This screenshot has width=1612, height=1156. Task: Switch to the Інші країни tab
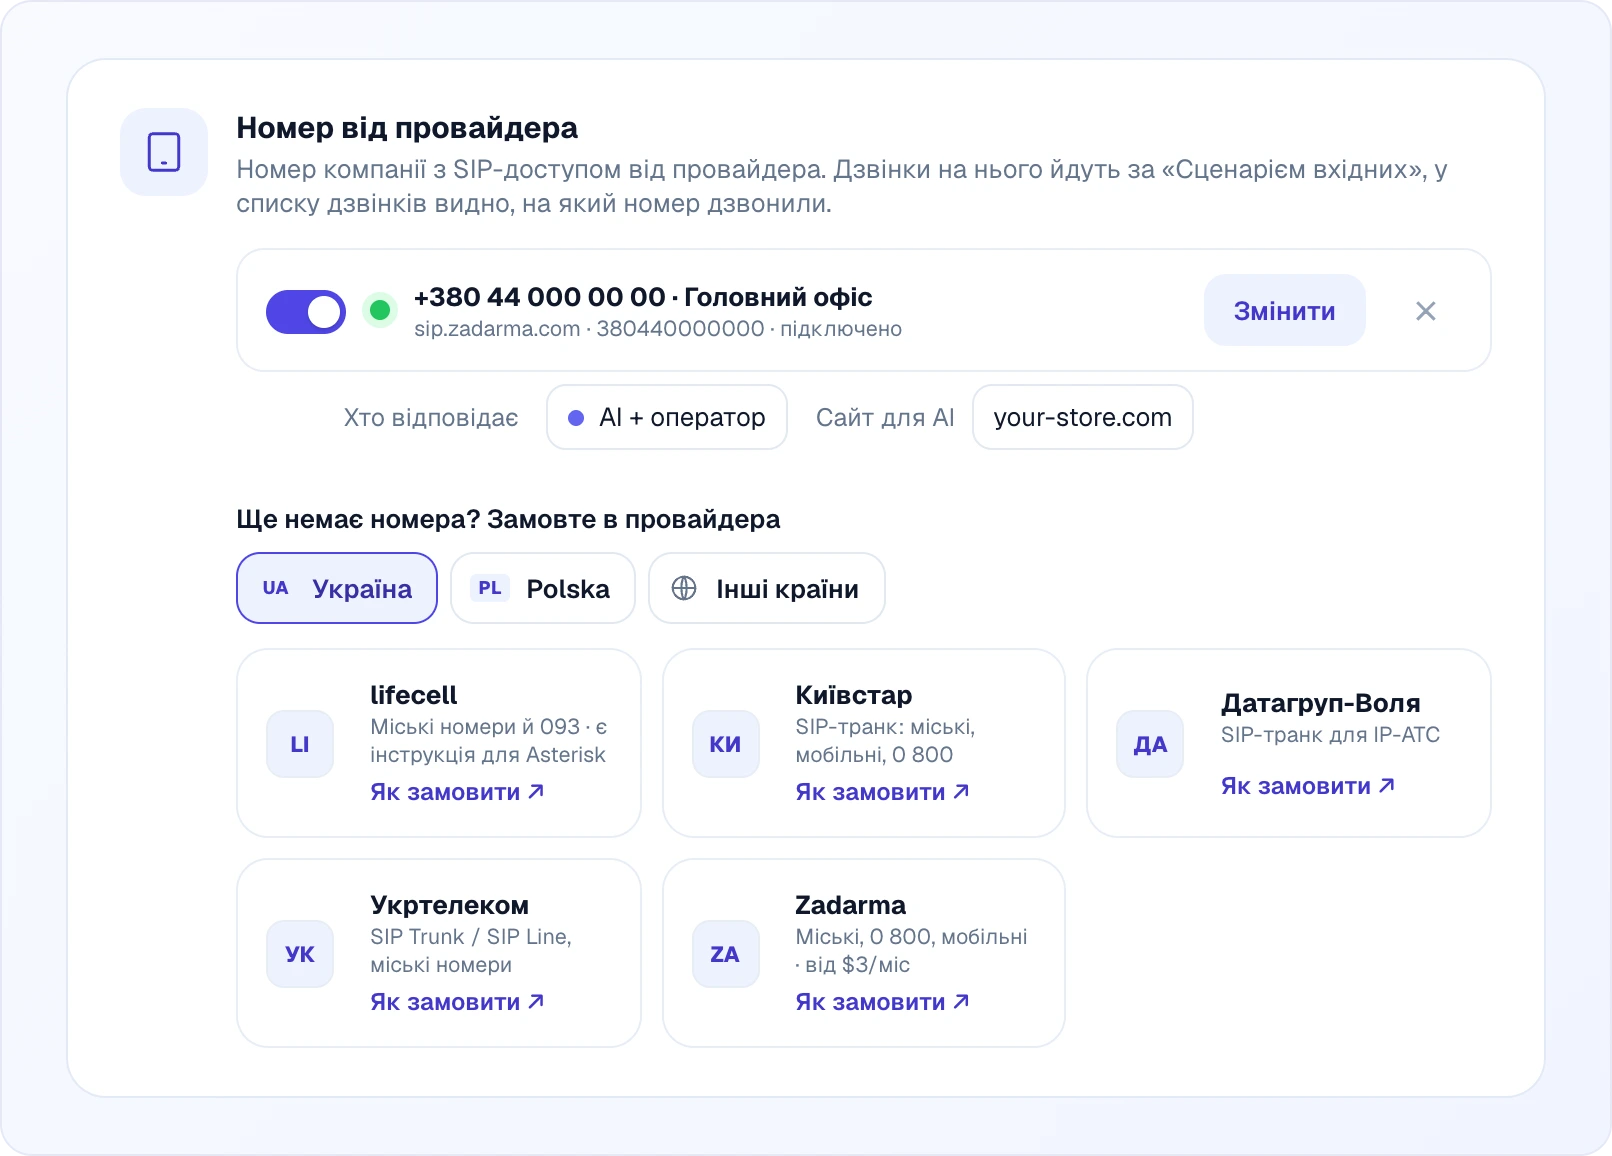point(767,588)
